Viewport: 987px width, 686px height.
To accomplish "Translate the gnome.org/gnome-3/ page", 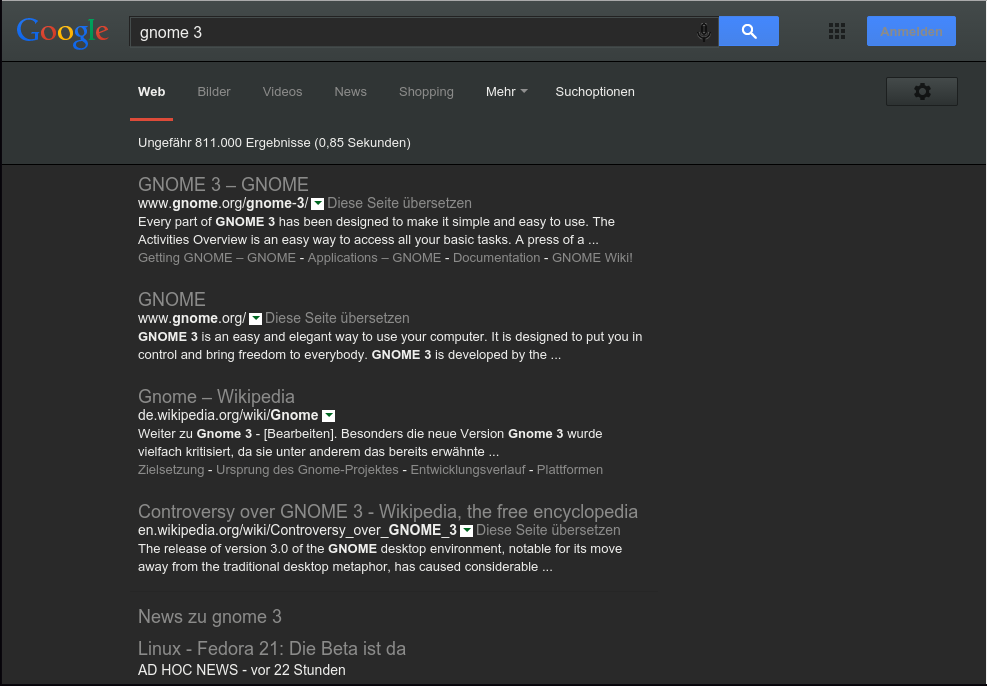I will pyautogui.click(x=399, y=203).
